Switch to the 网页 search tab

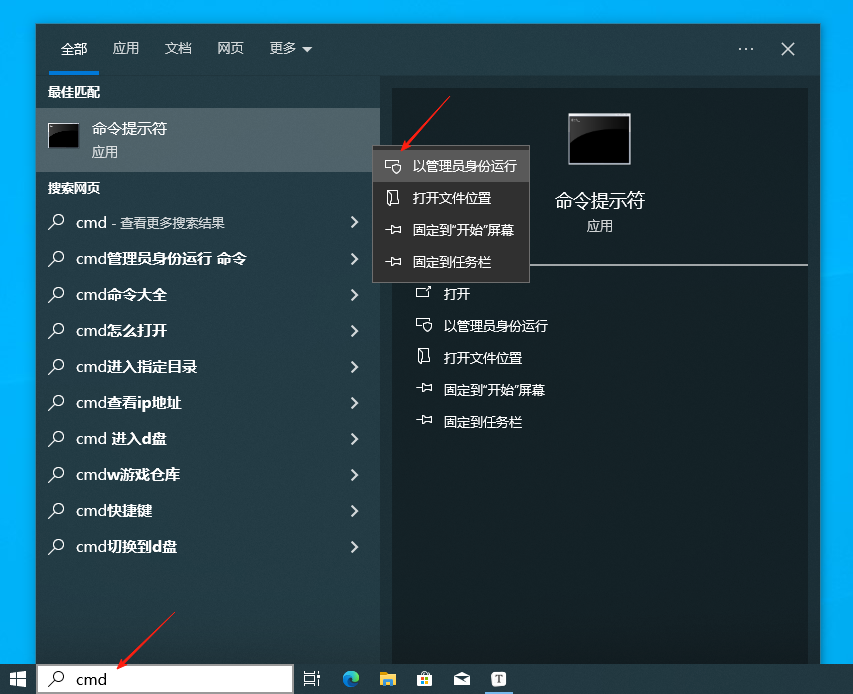[230, 49]
